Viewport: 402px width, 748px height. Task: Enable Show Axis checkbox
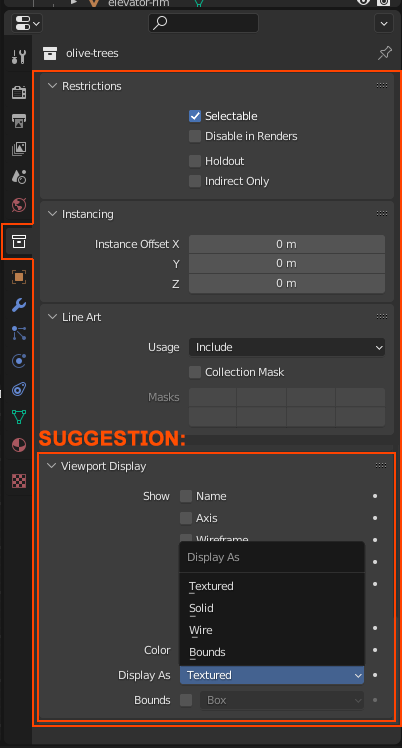(186, 518)
